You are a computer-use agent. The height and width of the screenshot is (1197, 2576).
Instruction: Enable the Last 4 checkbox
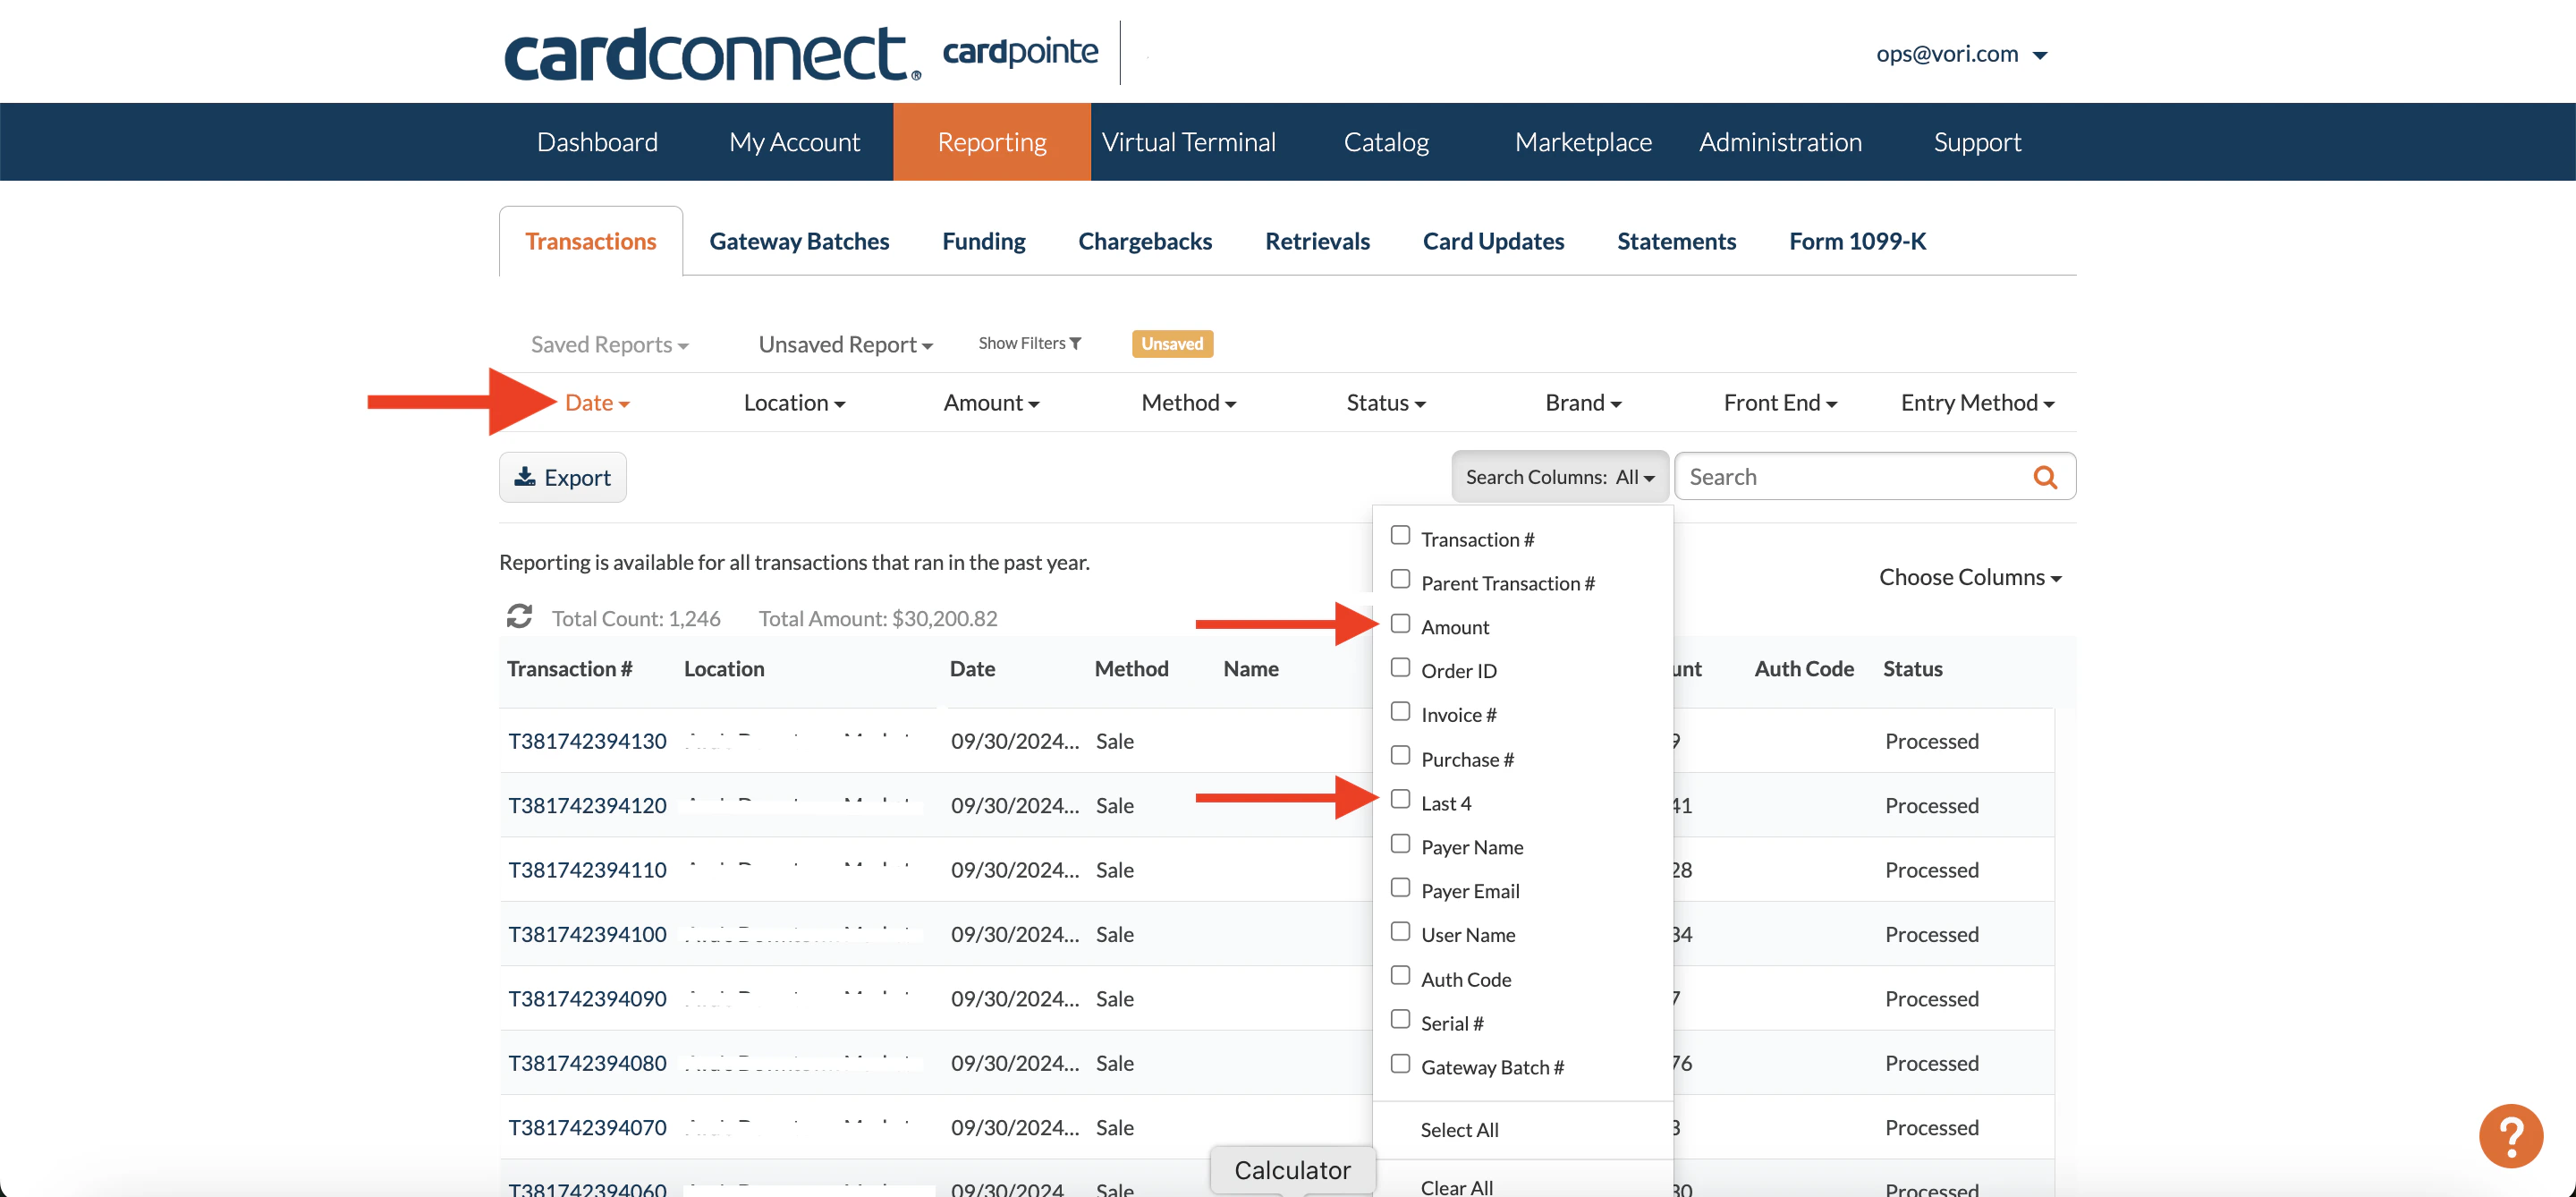click(1400, 800)
